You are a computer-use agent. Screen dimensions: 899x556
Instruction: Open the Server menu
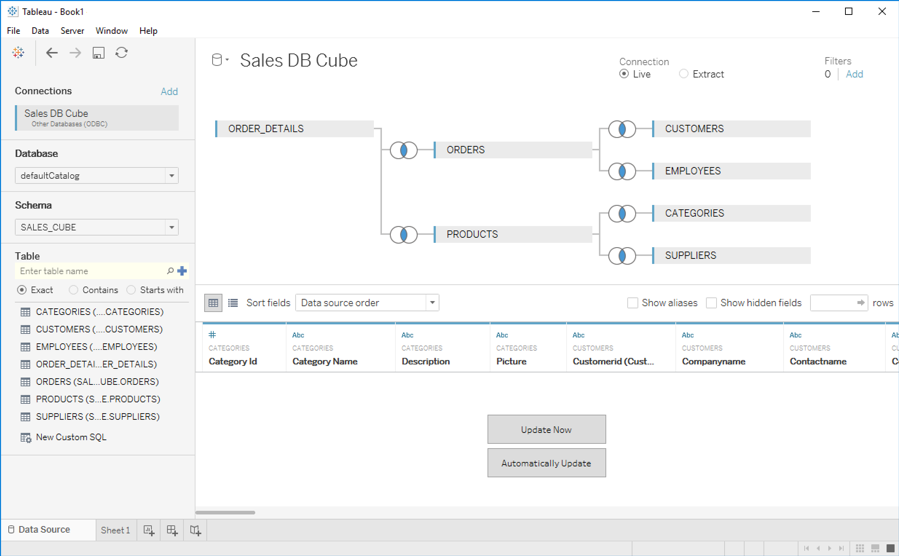coord(72,31)
